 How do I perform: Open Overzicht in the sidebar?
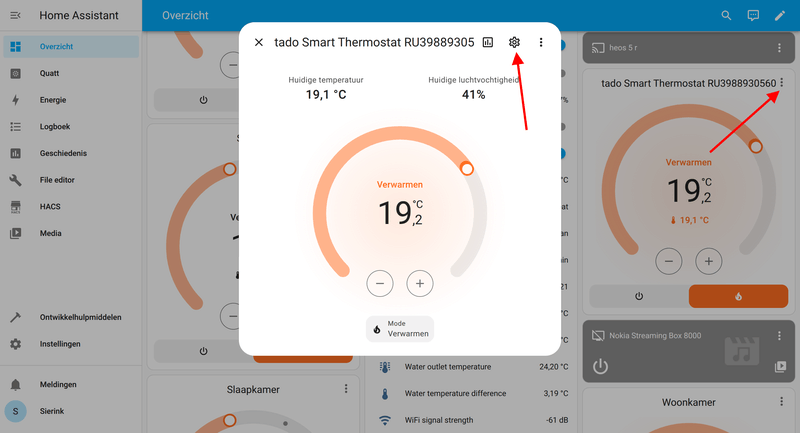pos(71,46)
